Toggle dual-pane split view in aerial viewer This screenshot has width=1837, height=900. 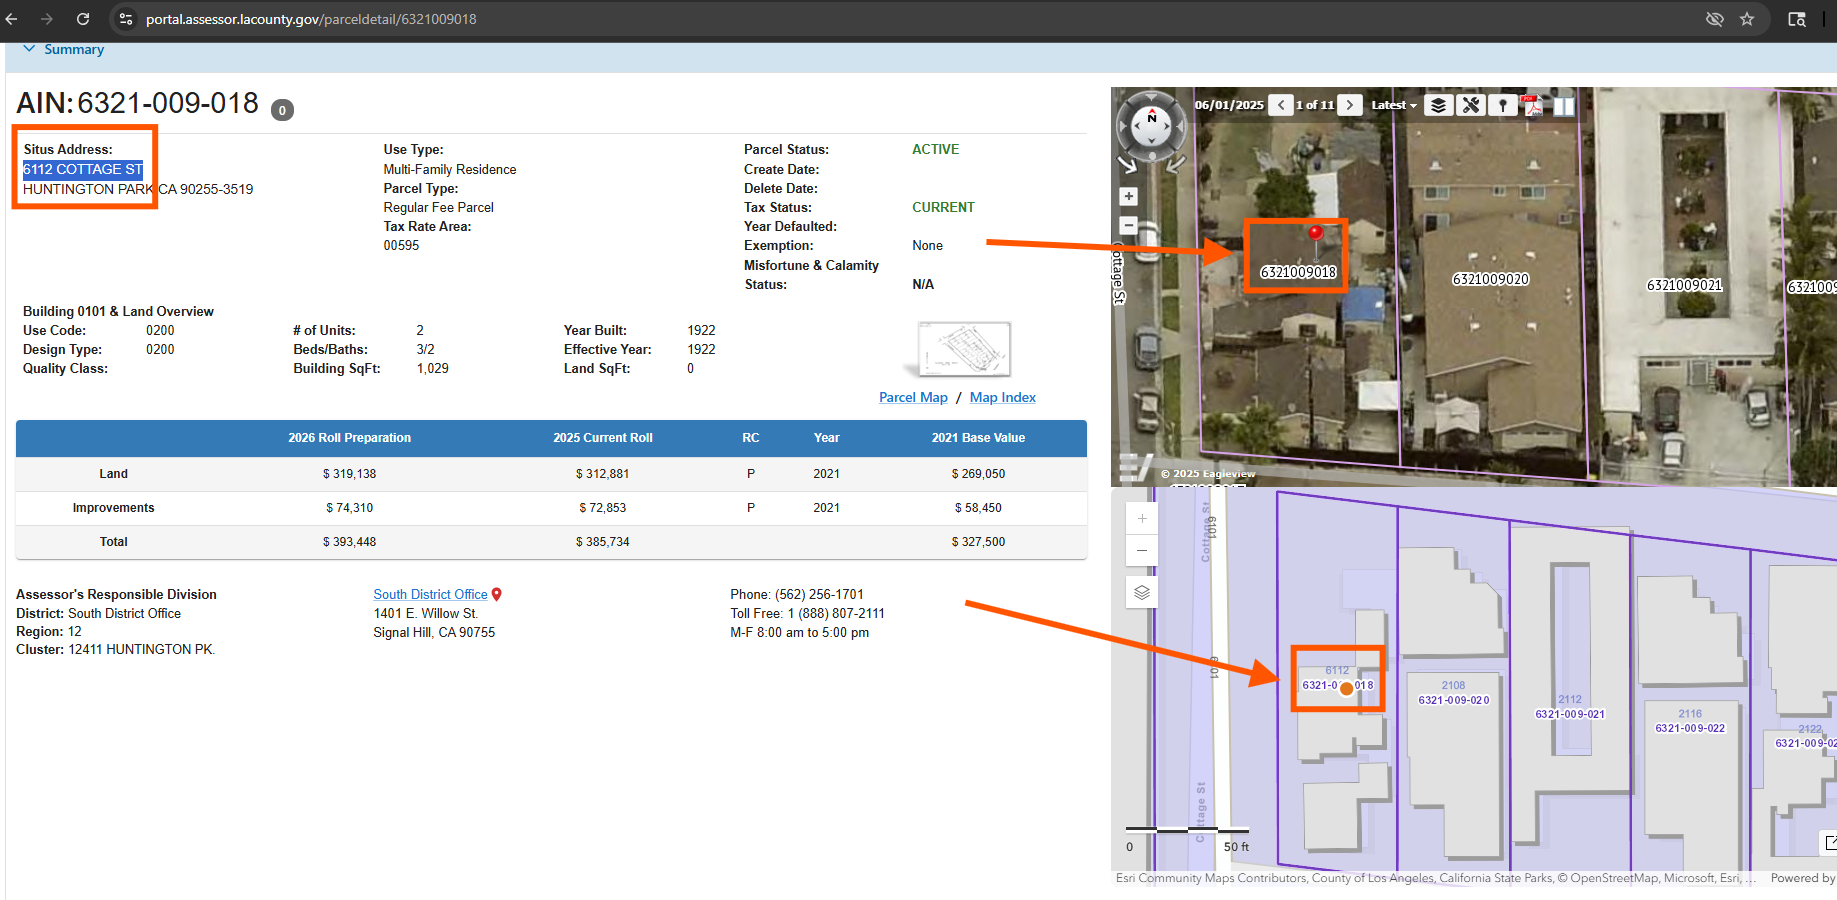[1563, 105]
